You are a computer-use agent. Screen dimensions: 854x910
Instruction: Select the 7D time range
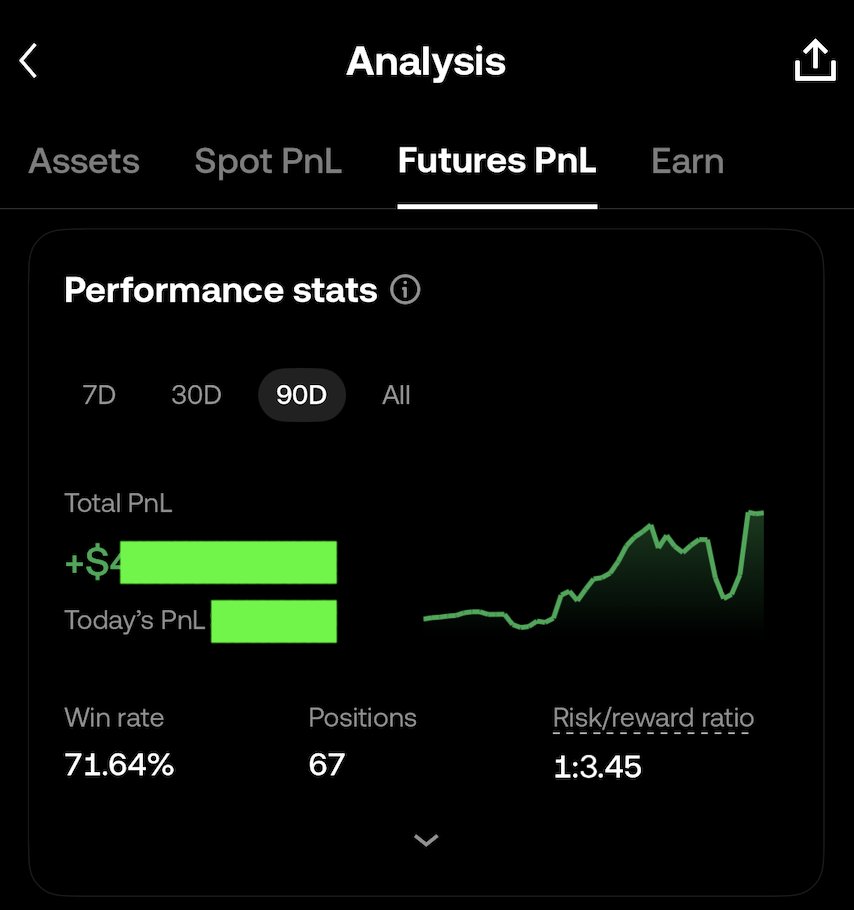coord(99,395)
